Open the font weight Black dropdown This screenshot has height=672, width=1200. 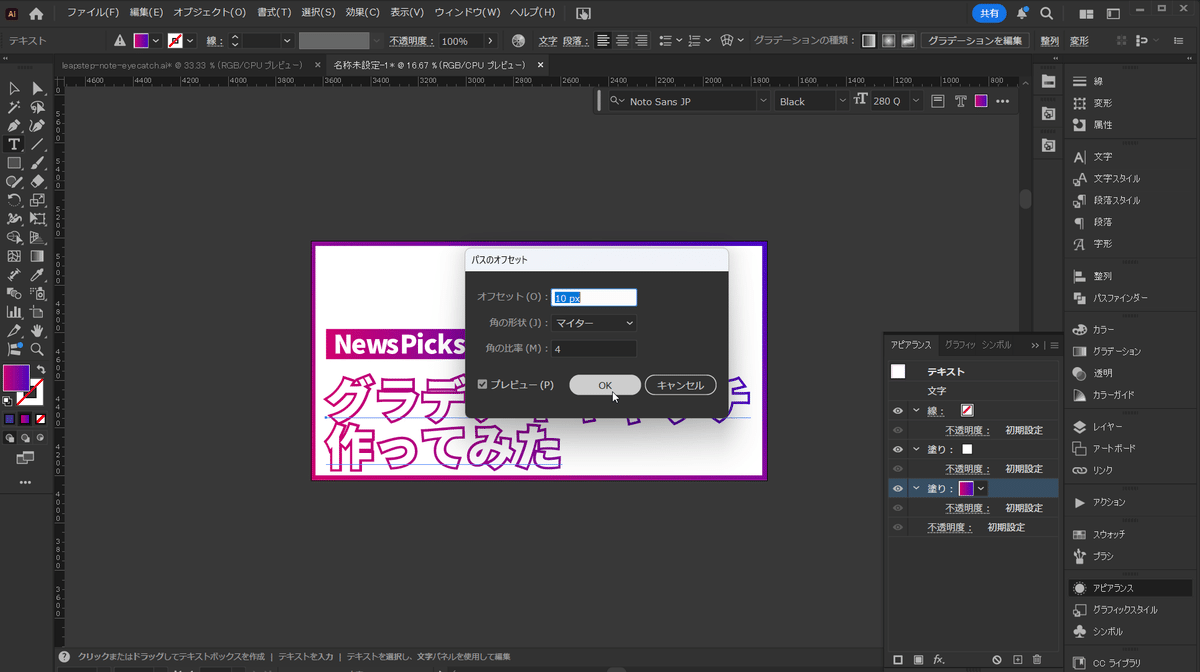[x=842, y=101]
